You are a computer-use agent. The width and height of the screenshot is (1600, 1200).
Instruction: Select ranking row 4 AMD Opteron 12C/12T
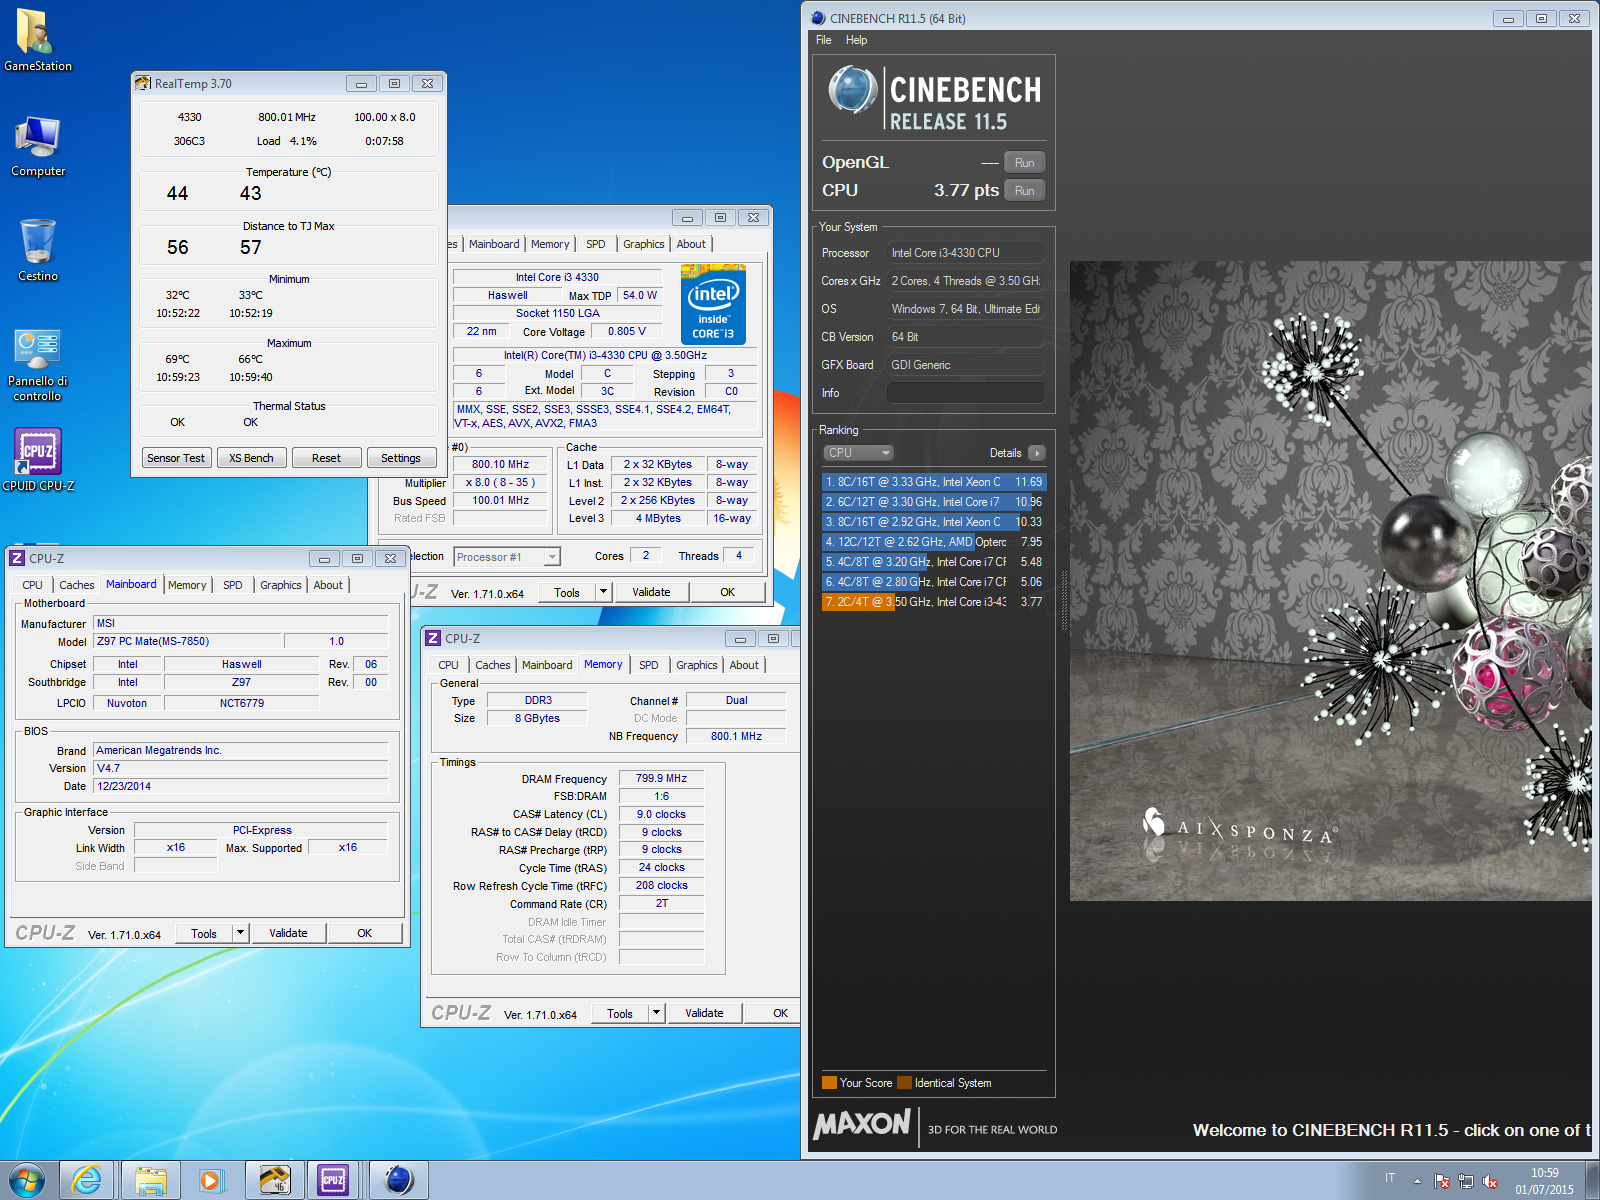coord(933,542)
